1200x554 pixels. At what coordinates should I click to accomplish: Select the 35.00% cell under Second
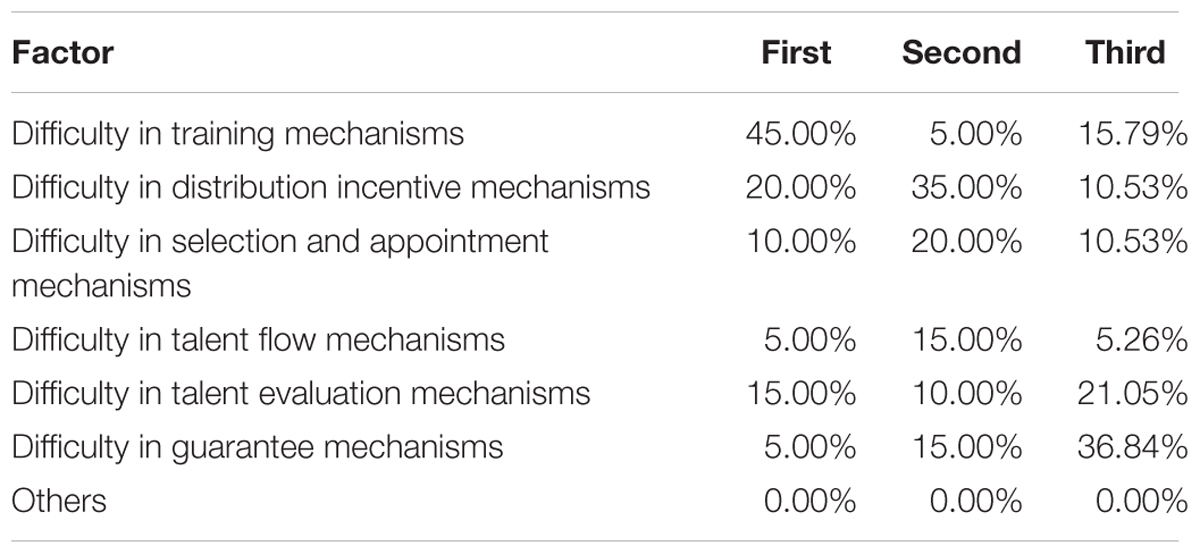coord(966,187)
